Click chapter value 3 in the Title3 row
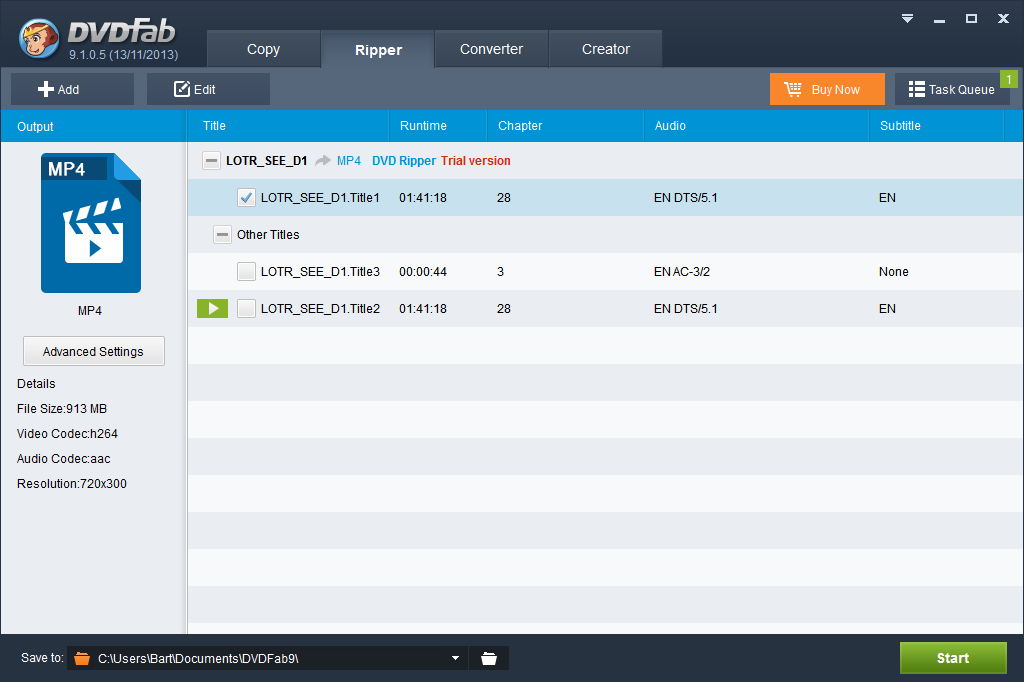 point(500,272)
